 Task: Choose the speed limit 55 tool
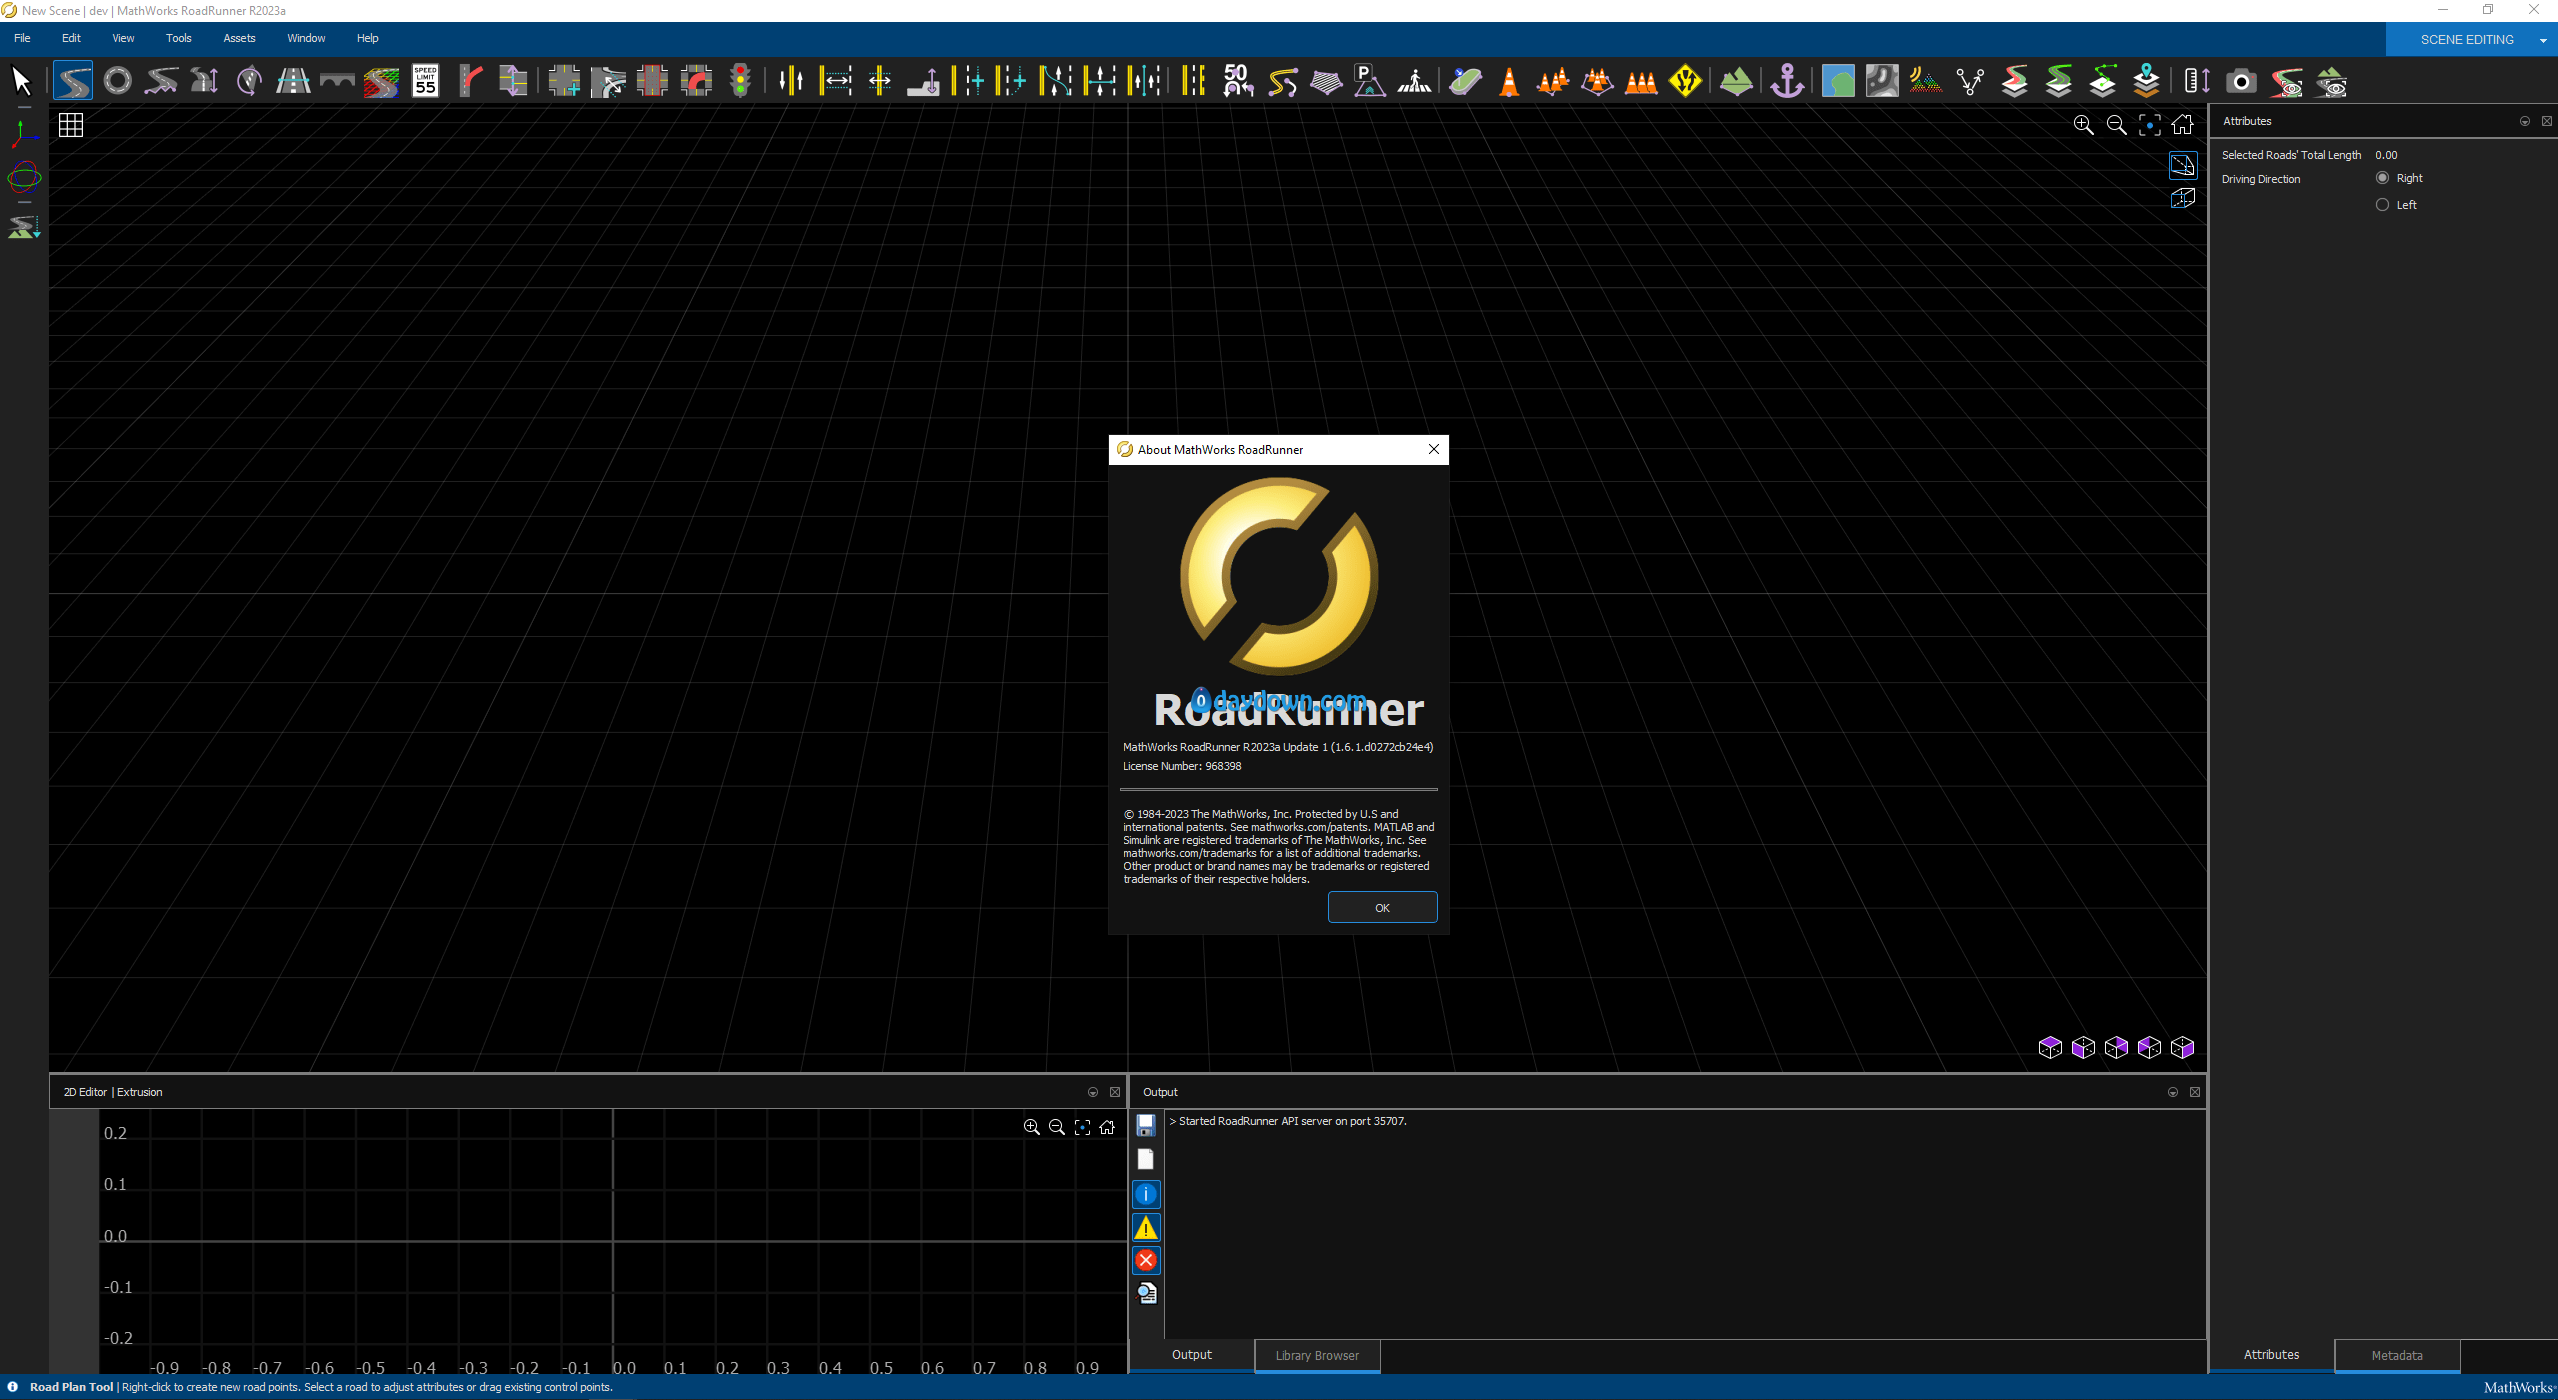click(x=426, y=81)
